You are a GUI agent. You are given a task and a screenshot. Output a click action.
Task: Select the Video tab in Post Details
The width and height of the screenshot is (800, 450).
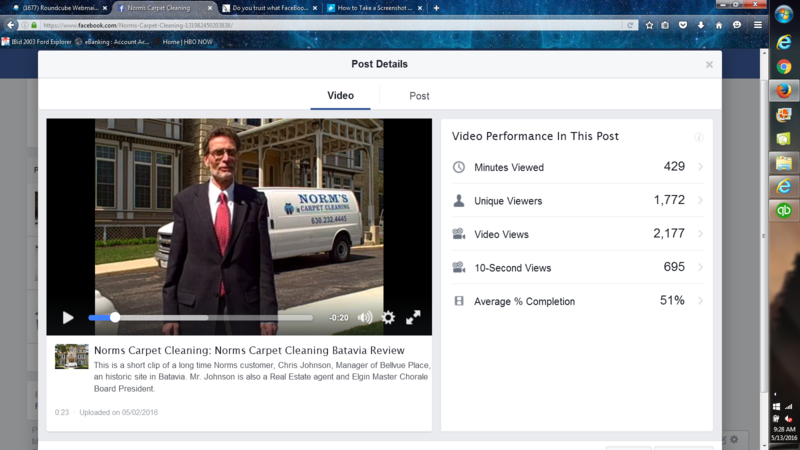(340, 96)
